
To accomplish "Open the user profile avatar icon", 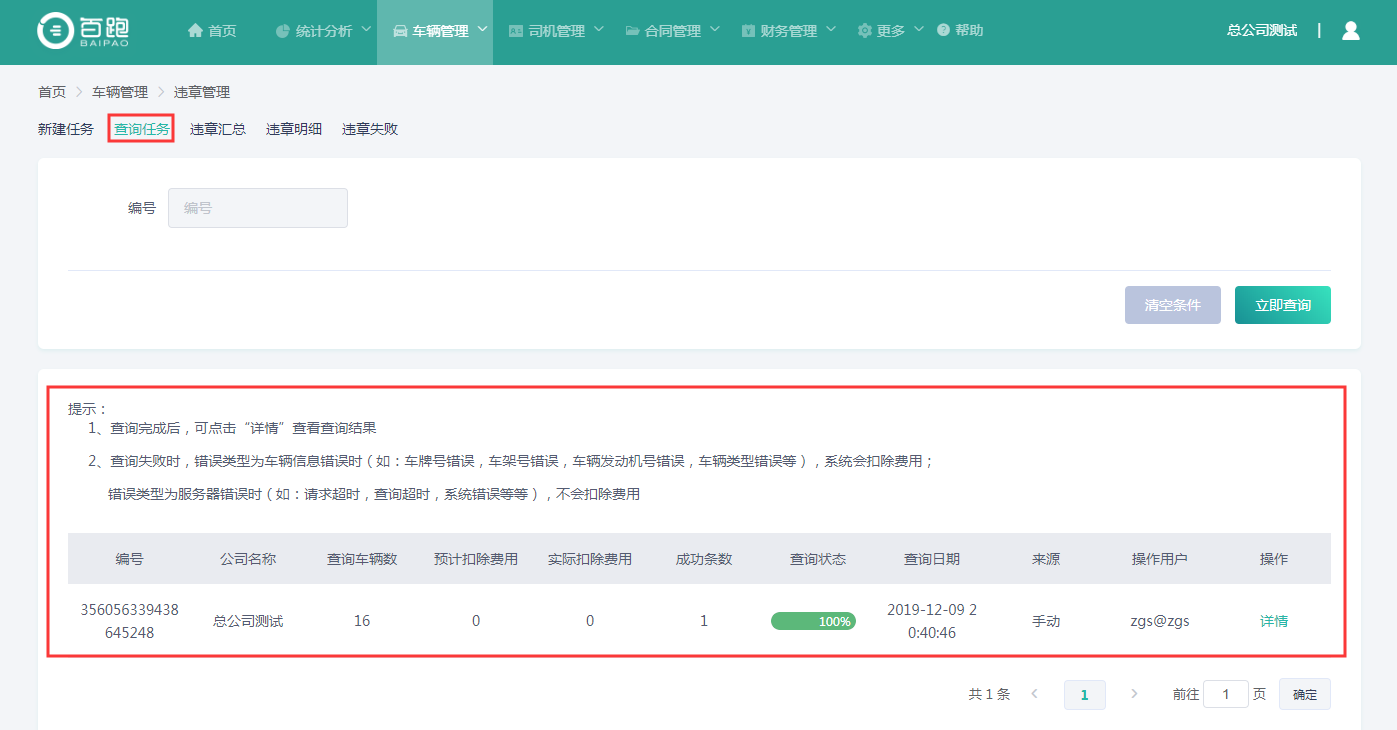I will pyautogui.click(x=1350, y=30).
